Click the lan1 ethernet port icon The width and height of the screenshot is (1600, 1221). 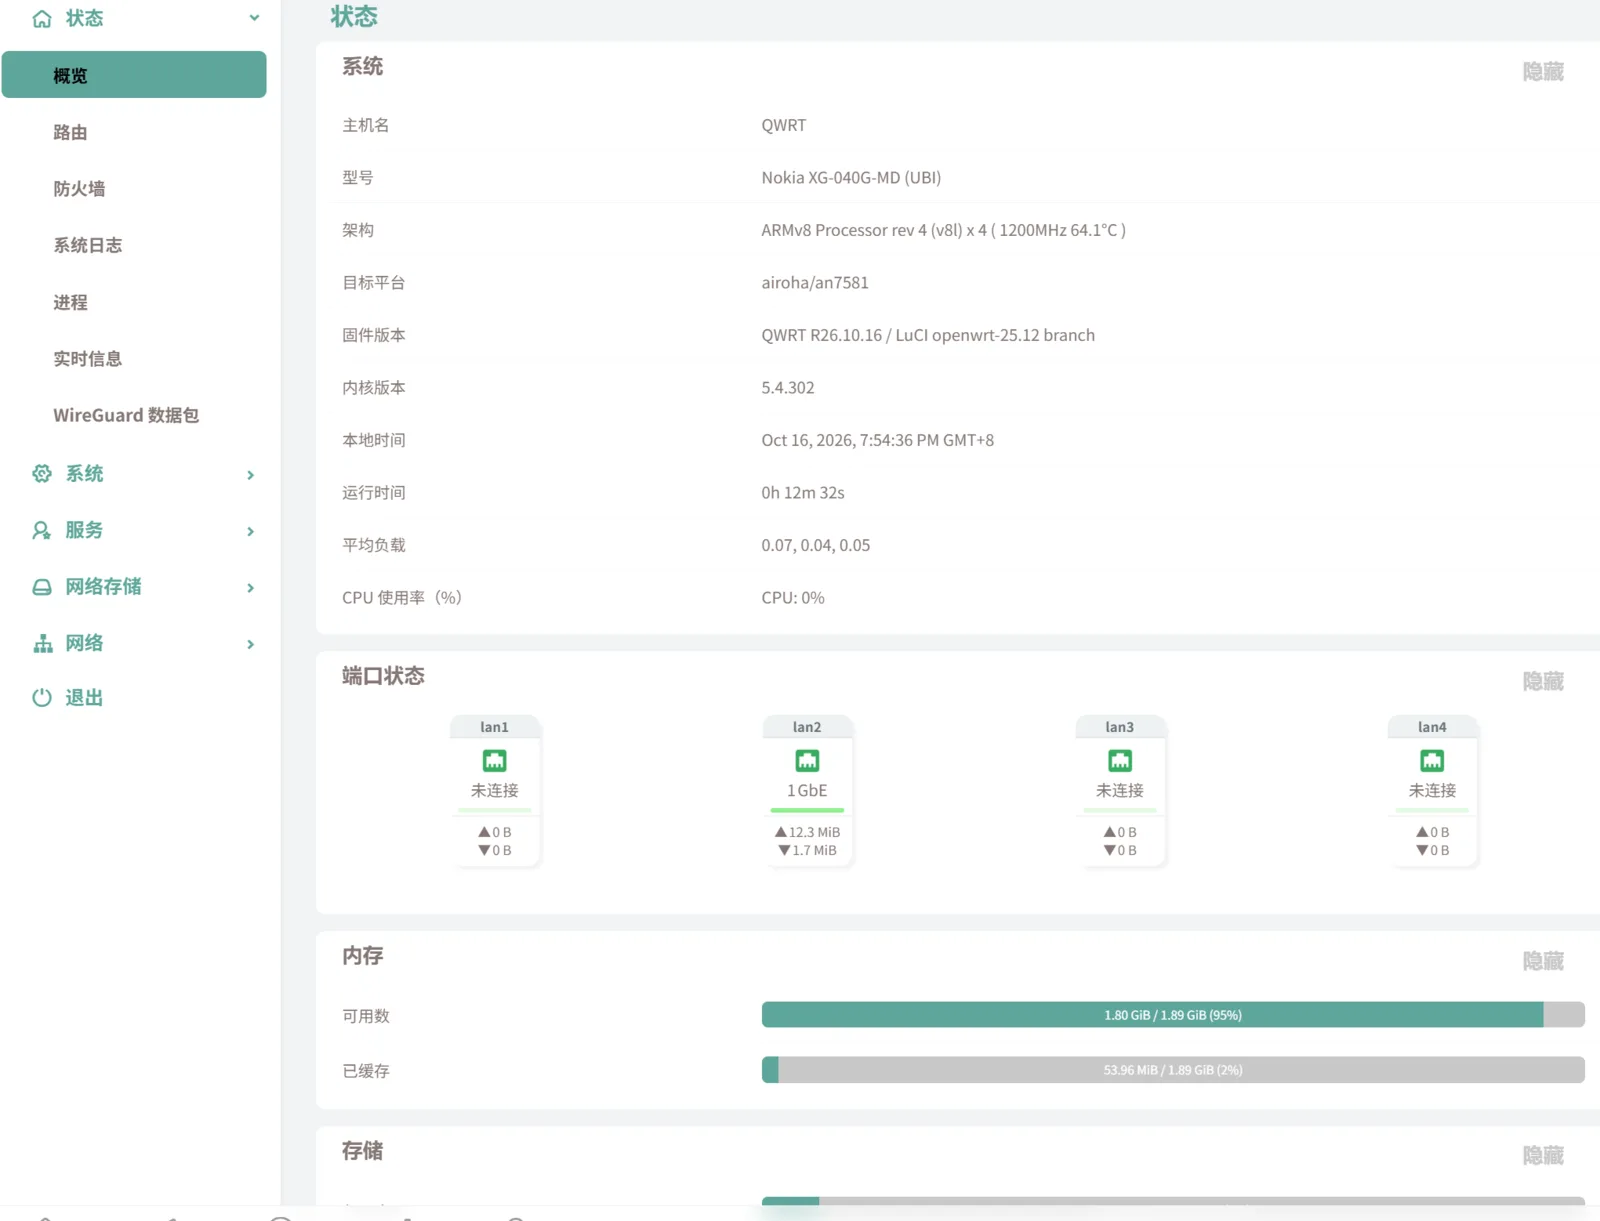495,761
